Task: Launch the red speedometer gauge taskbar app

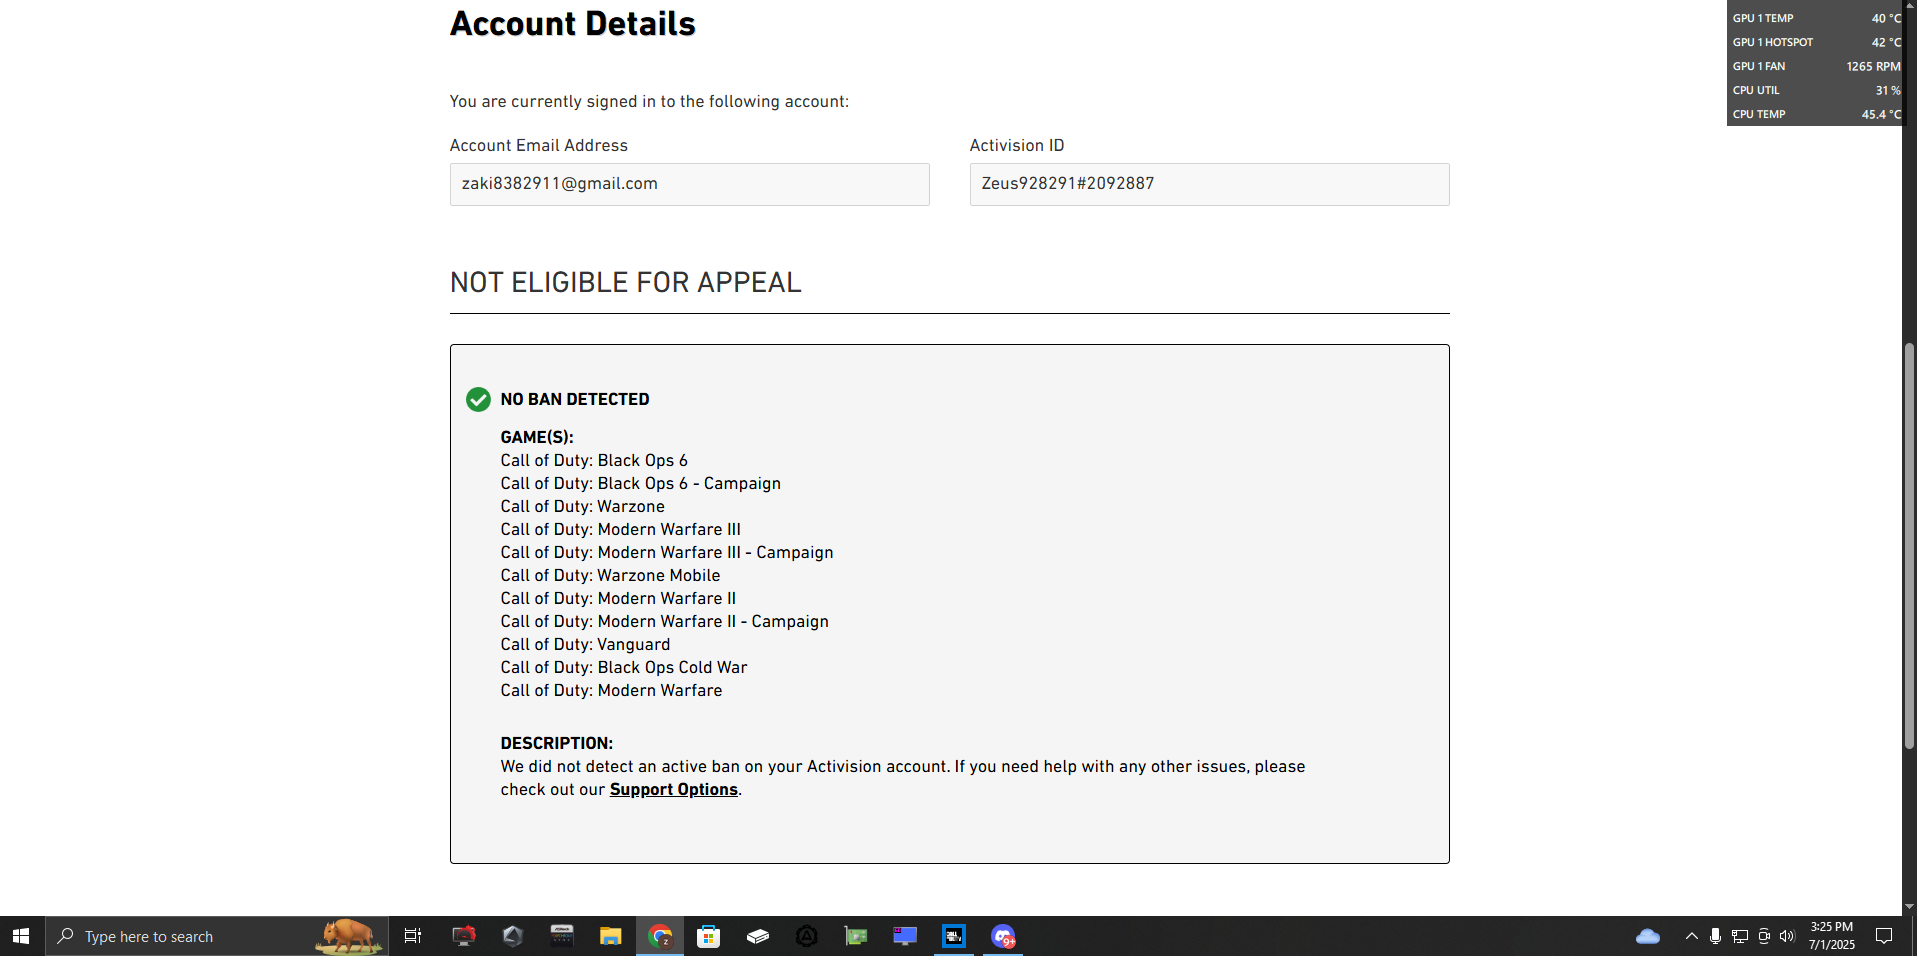Action: click(x=464, y=936)
